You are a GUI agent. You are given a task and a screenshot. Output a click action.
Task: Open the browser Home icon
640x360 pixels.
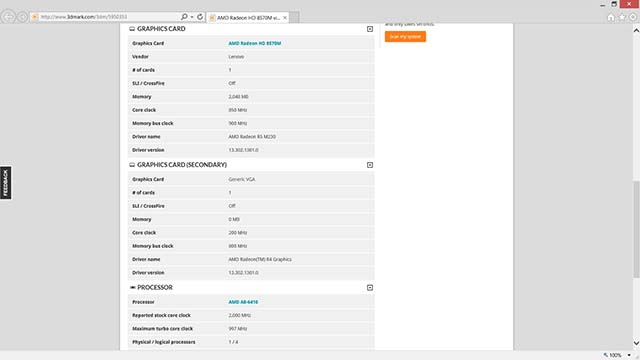(x=611, y=17)
